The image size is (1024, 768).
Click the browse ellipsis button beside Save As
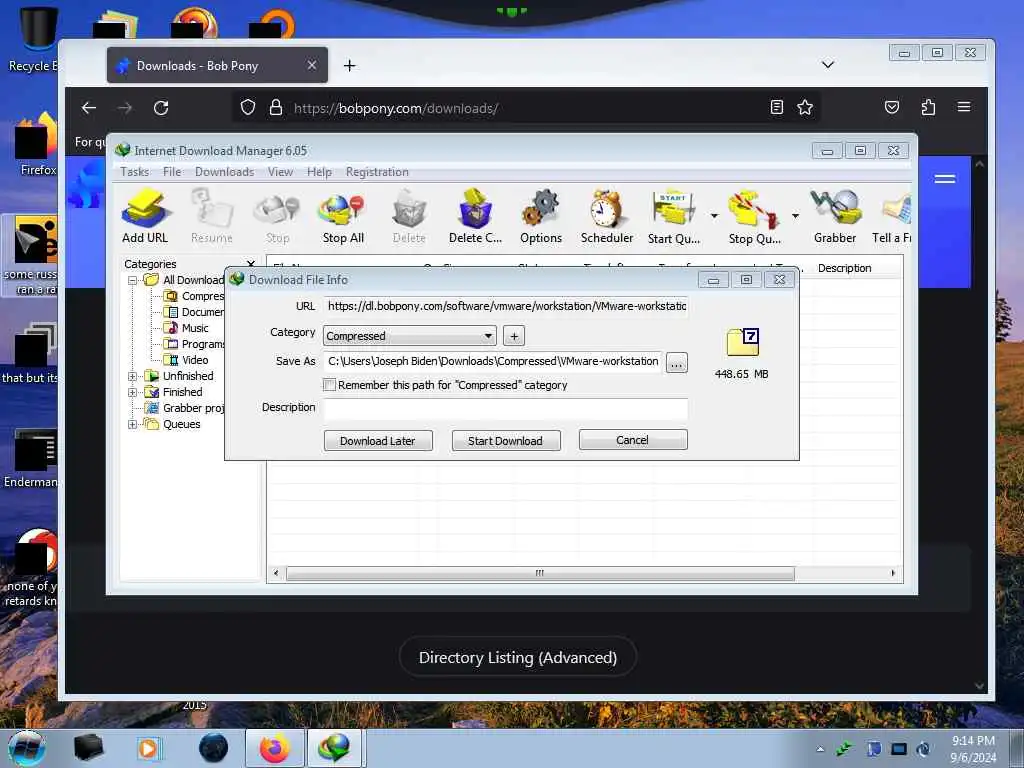(x=677, y=362)
